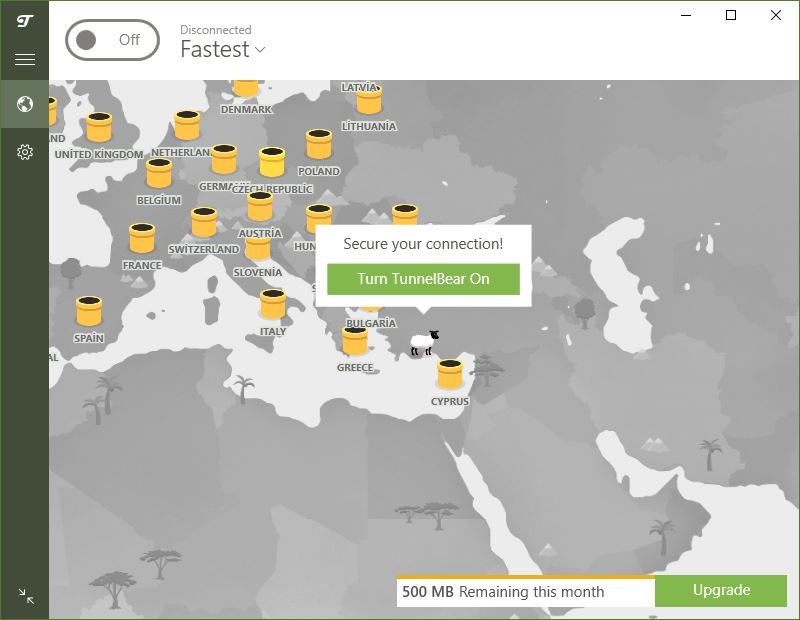
Task: Click the "Secure your connection!" message
Action: tap(423, 244)
